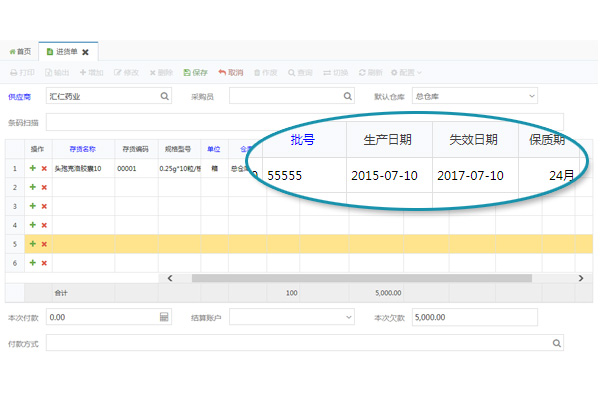Click the 条码扫描 barcode input field

pyautogui.click(x=305, y=122)
